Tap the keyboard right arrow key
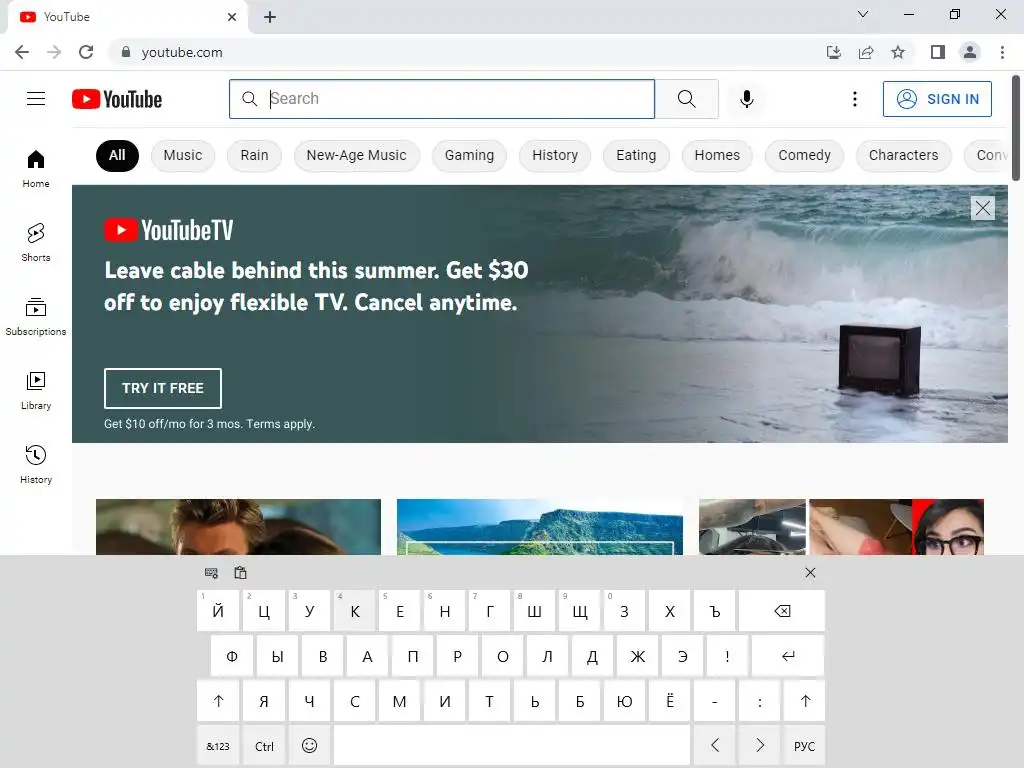This screenshot has height=768, width=1024. [760, 746]
